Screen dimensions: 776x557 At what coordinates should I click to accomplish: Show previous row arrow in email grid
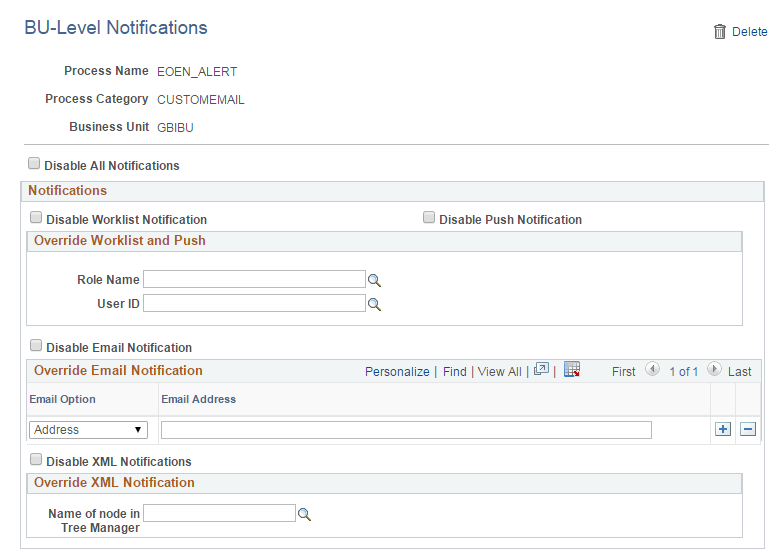[652, 369]
